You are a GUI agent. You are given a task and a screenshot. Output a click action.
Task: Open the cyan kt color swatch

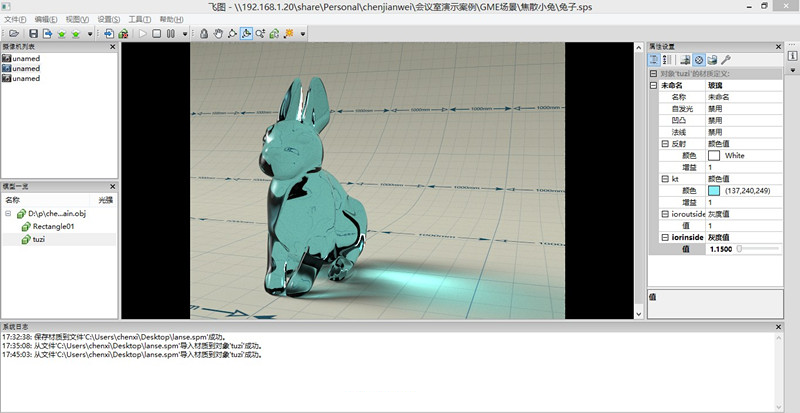(714, 191)
